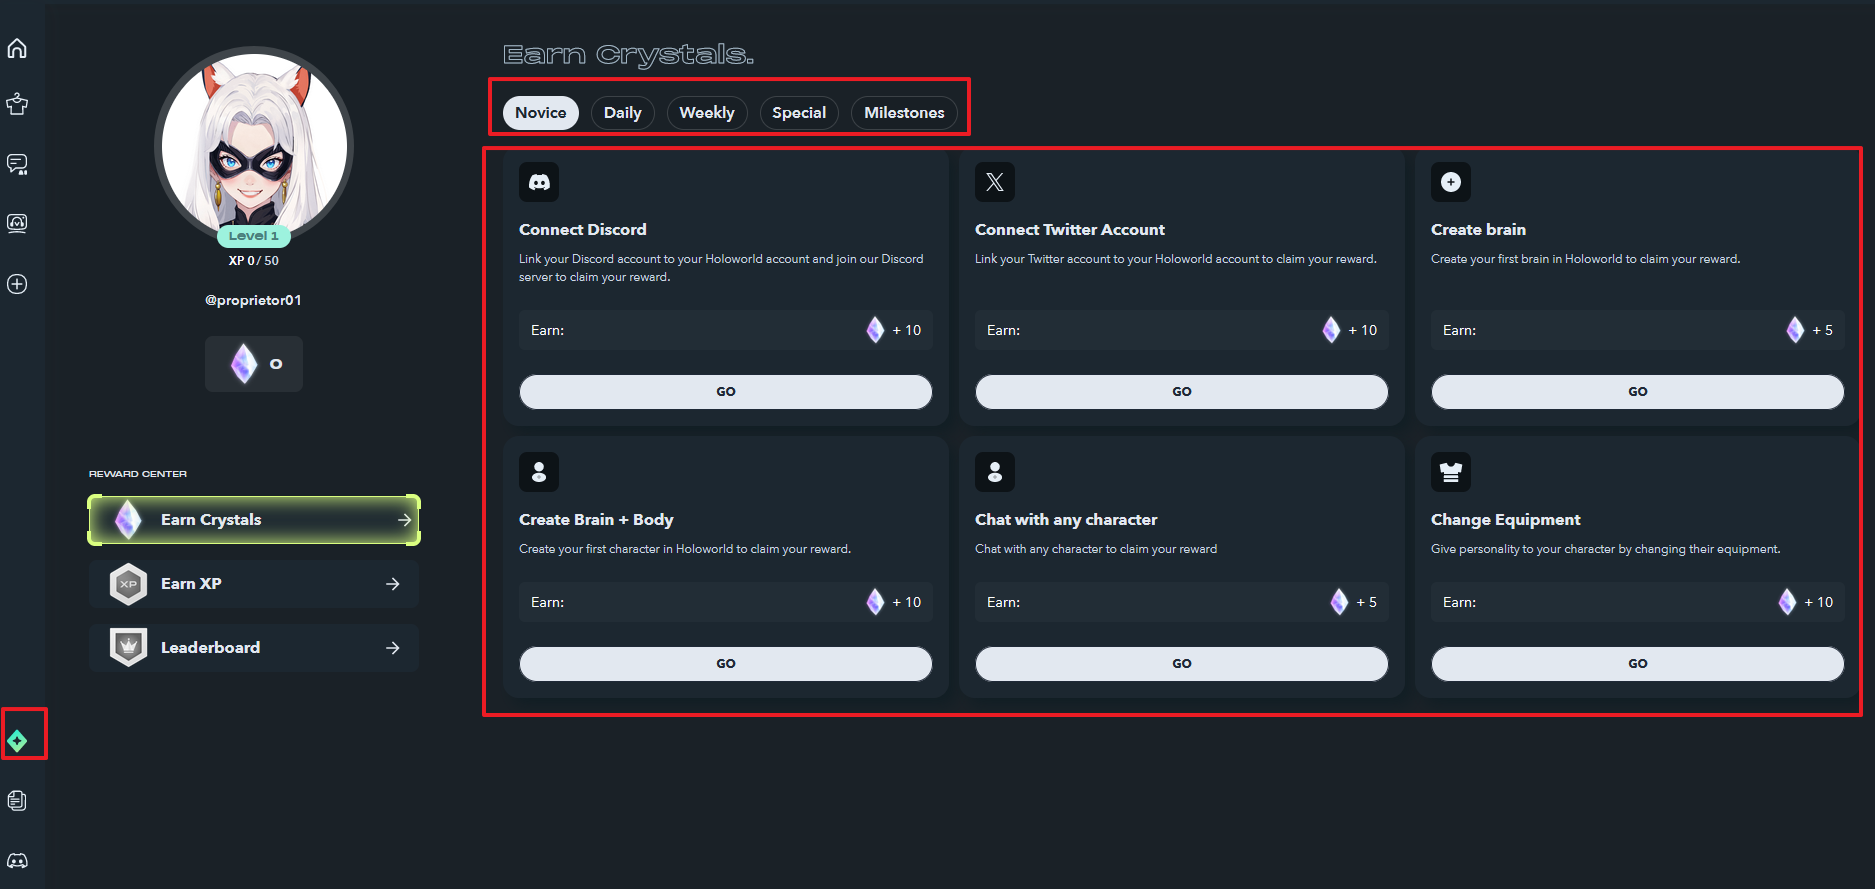
Task: Click the Chat with any character title
Action: 1066,520
